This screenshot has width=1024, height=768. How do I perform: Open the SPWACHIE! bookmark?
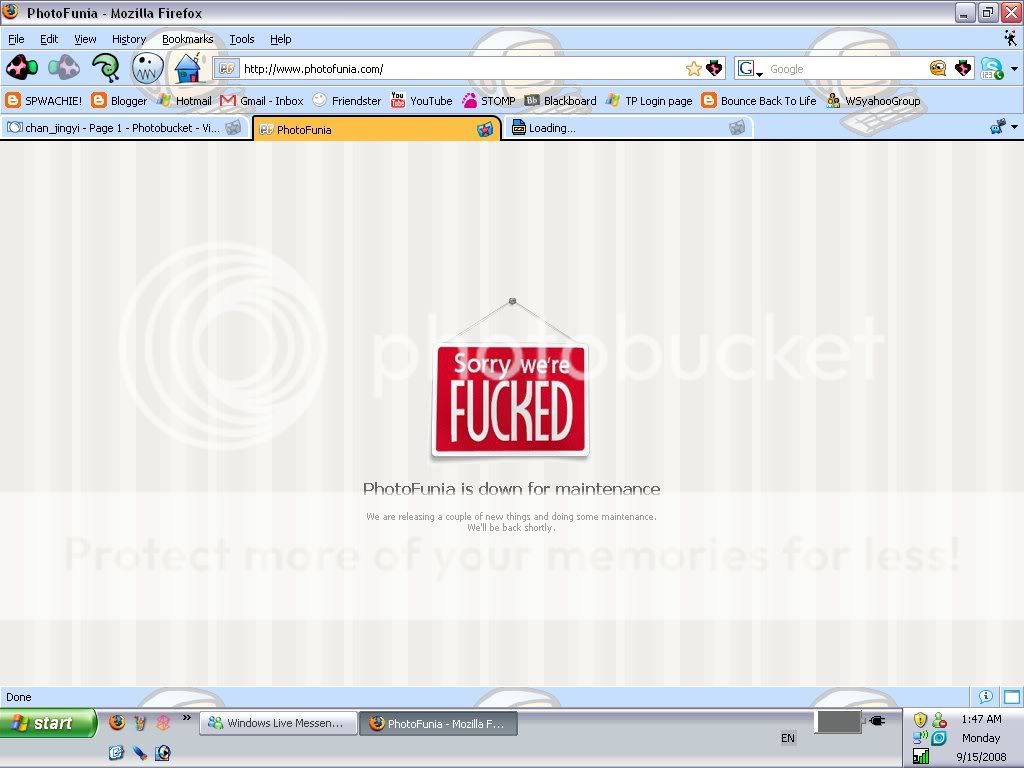click(44, 101)
